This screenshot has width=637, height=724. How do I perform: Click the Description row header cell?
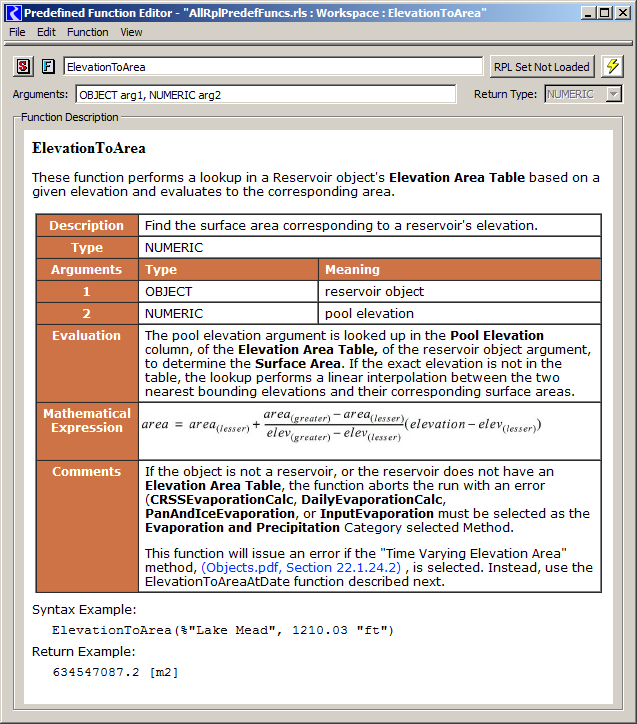pos(87,225)
